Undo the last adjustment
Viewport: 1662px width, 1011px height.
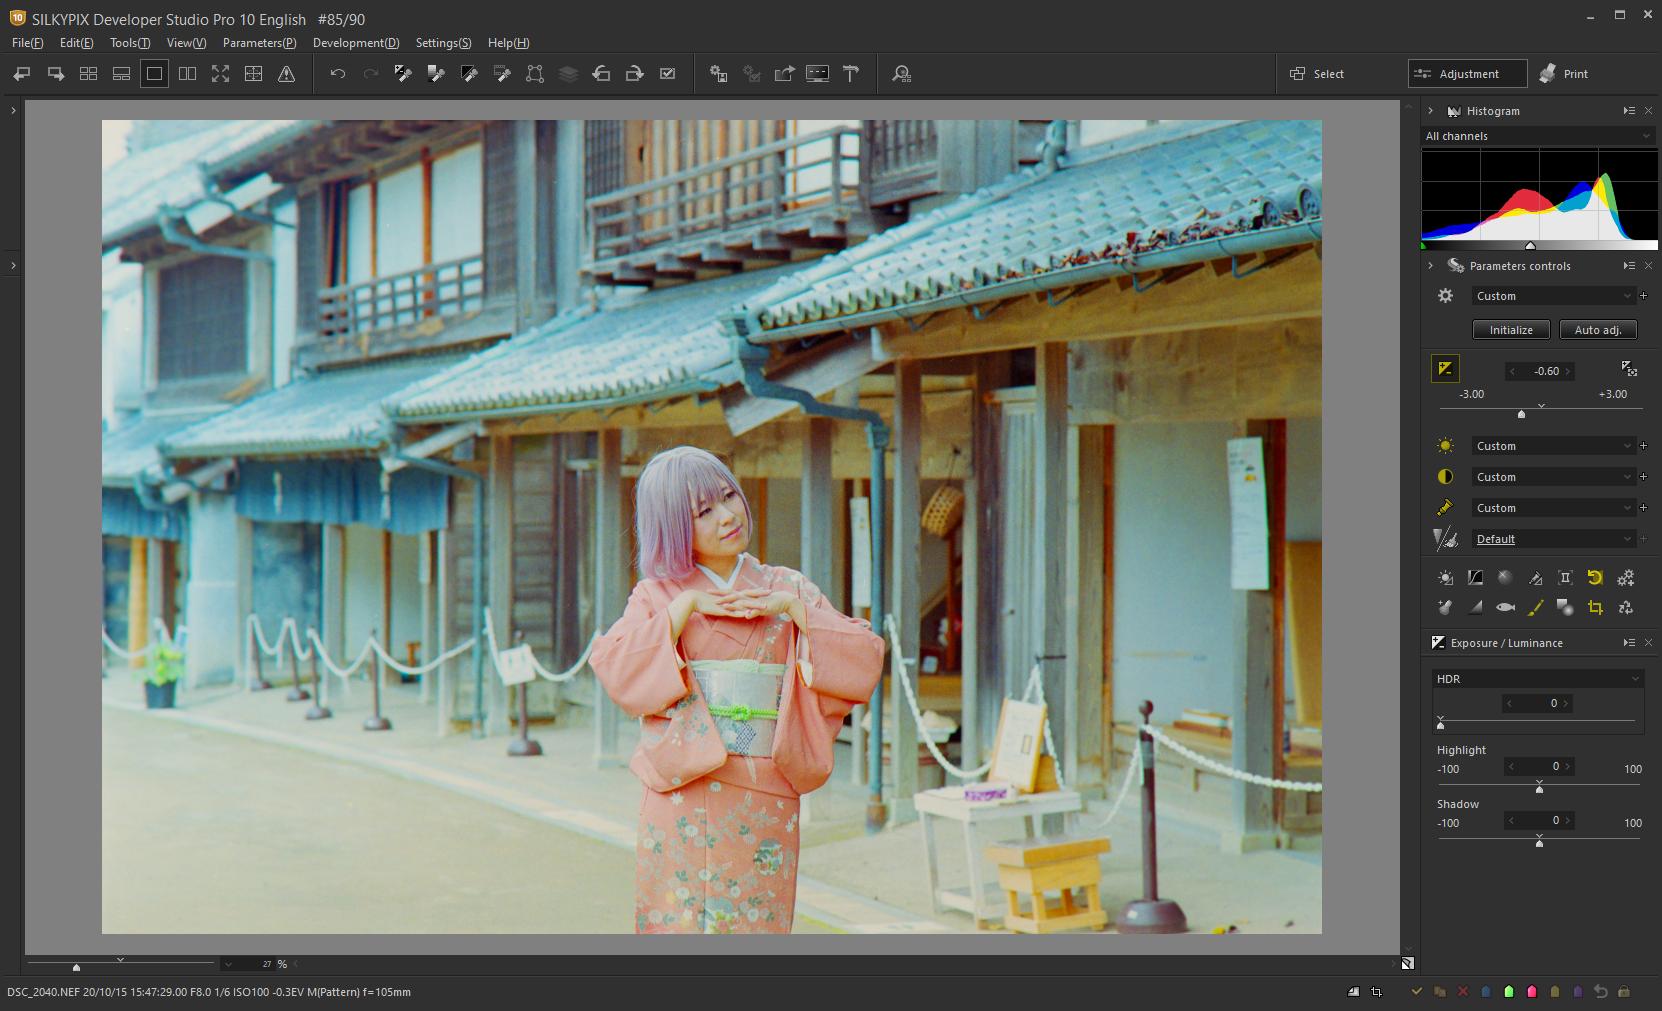[x=338, y=74]
